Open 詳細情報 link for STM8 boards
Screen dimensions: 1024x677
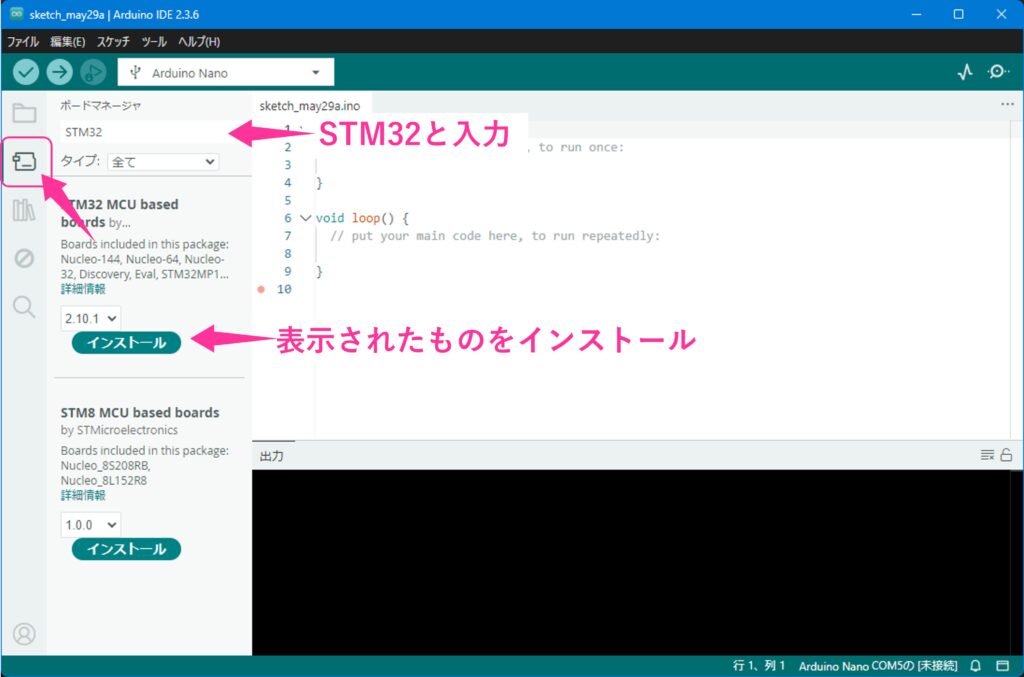pyautogui.click(x=83, y=495)
